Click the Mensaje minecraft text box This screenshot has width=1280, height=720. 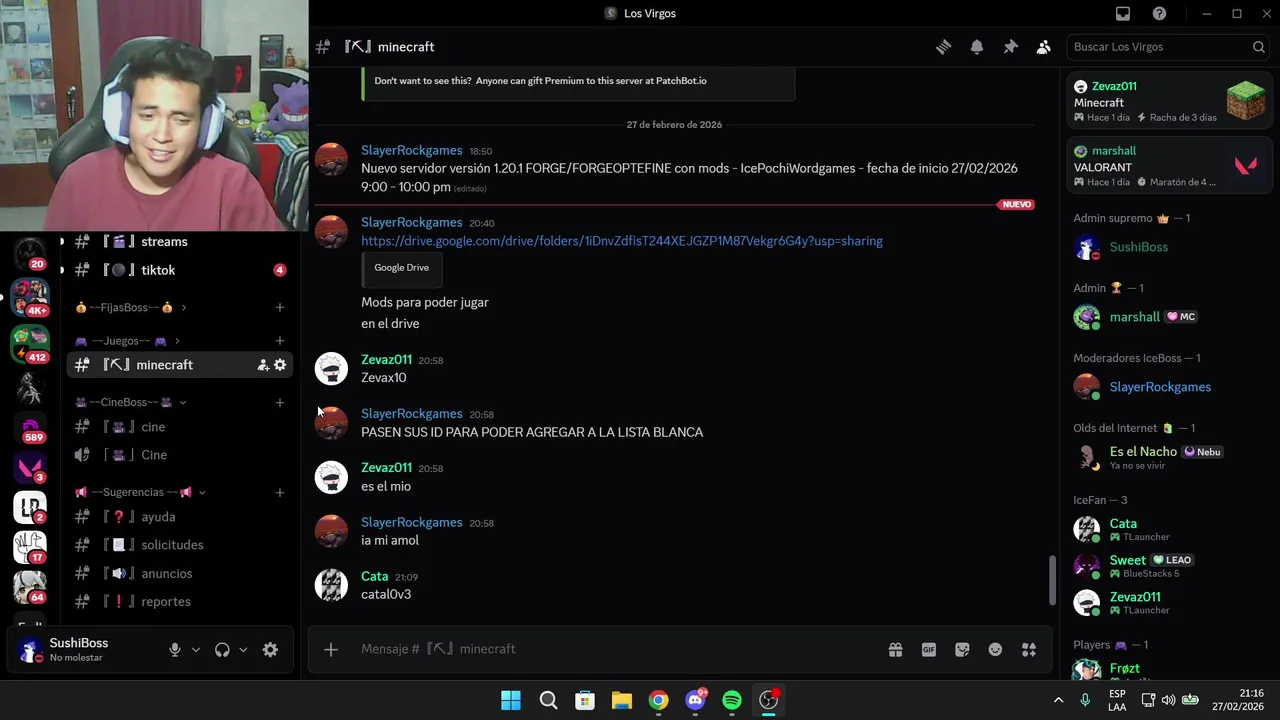[x=615, y=650]
